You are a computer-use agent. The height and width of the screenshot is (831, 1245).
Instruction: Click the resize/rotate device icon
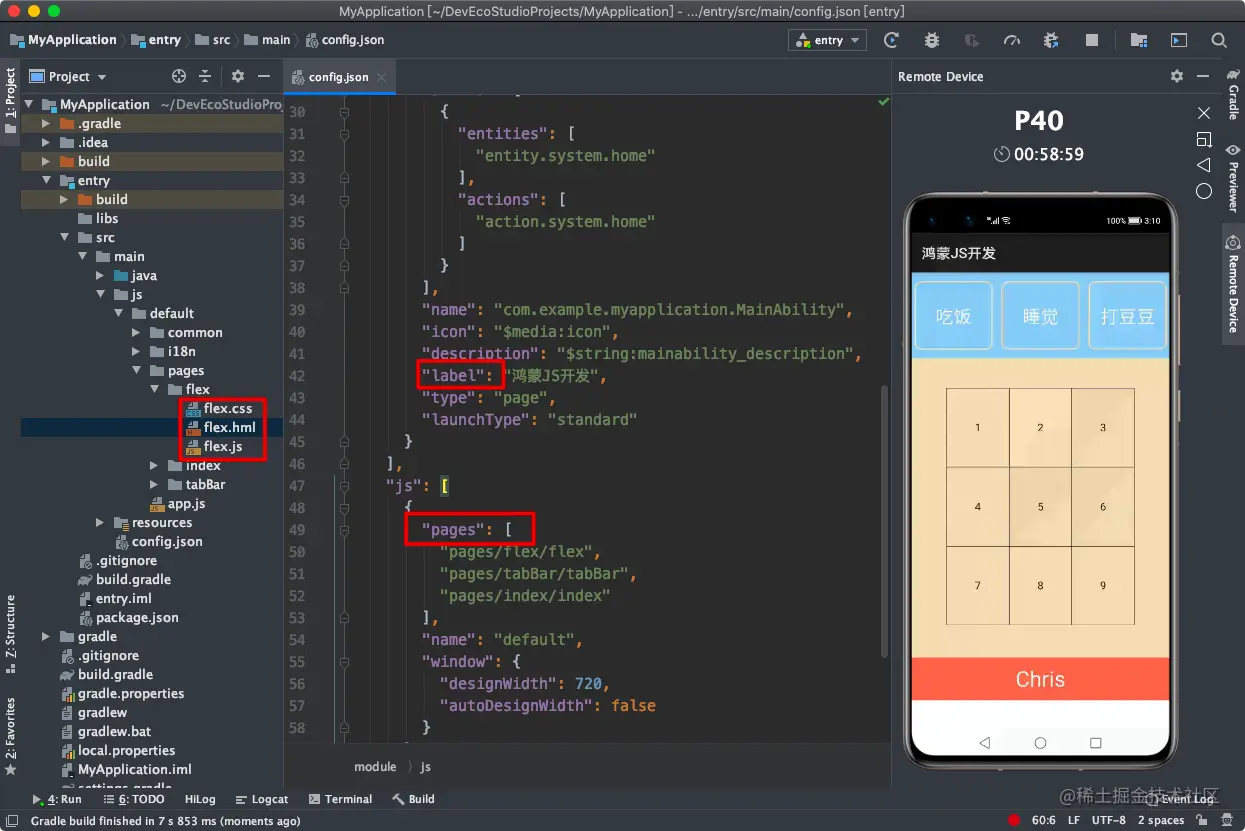[x=1204, y=139]
